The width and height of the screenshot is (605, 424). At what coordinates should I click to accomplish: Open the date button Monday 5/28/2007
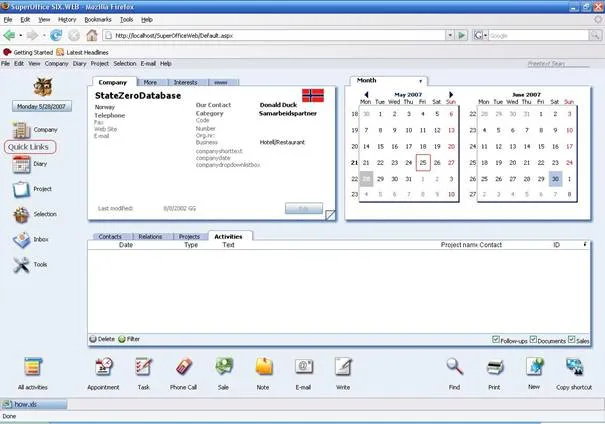pos(41,106)
